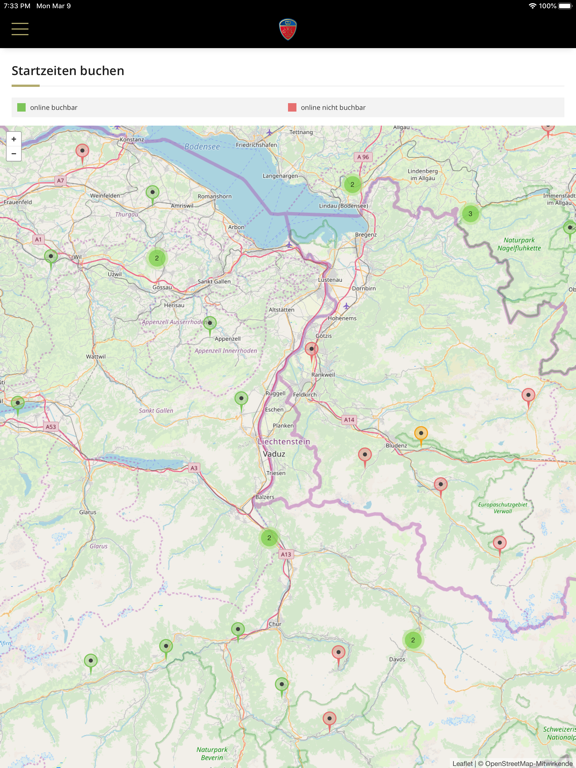Select red pin southeast of Bludenz
The width and height of the screenshot is (576, 768).
[441, 487]
